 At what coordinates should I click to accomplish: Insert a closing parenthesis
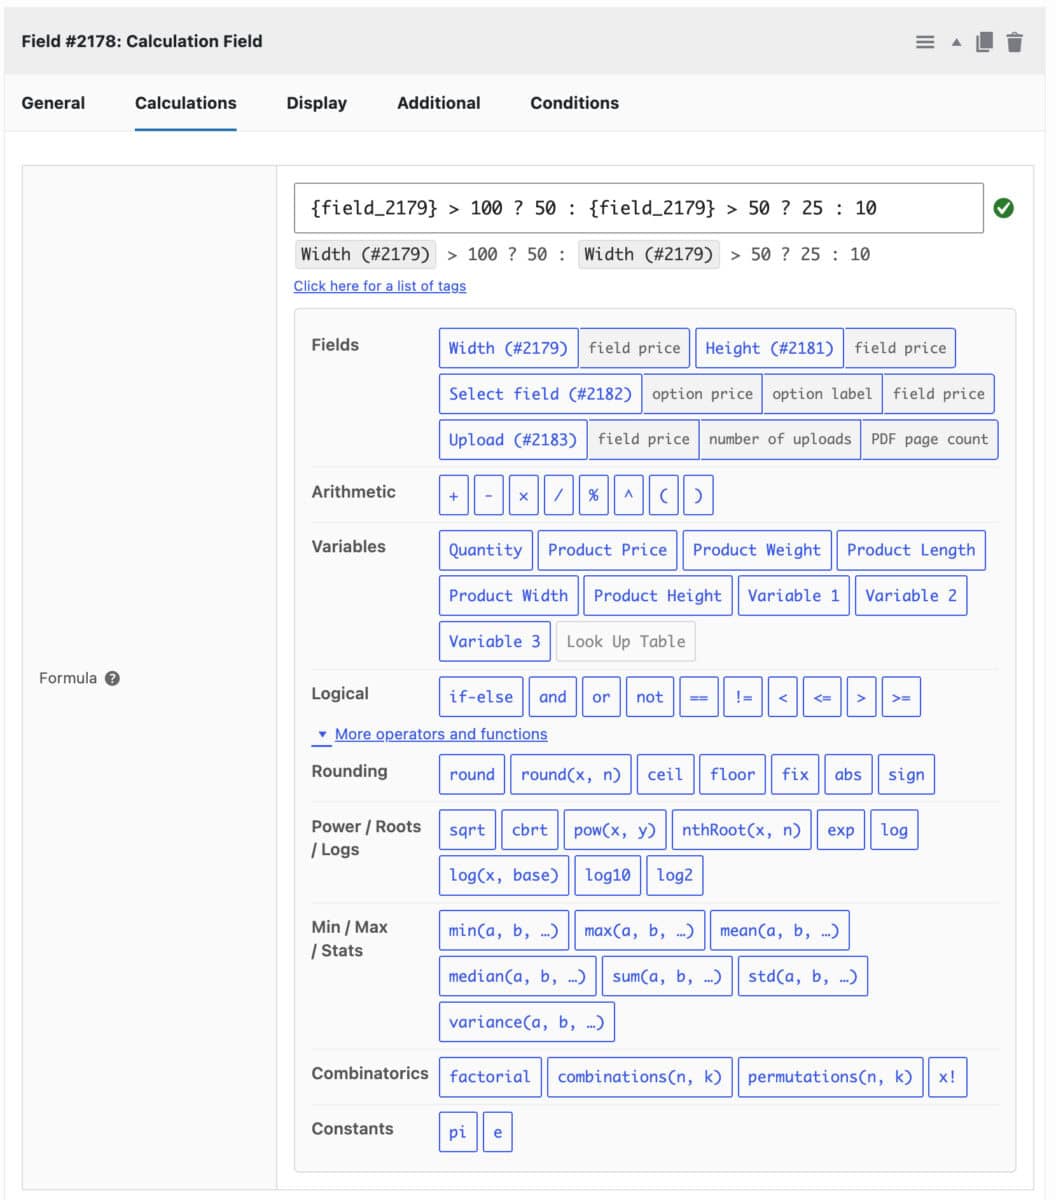698,496
